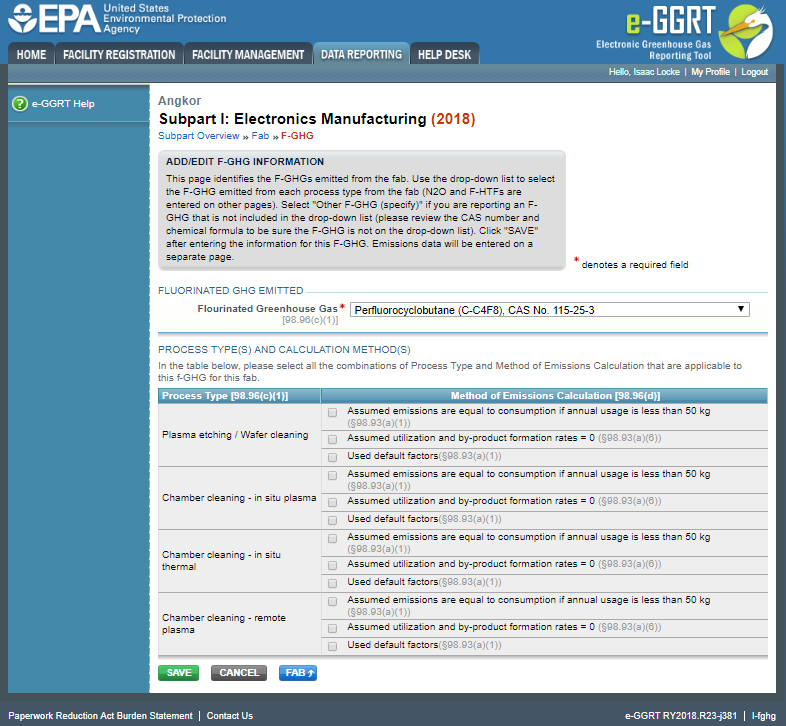Viewport: 786px width, 726px height.
Task: Click the e-GGRT heron logo
Action: 746,31
